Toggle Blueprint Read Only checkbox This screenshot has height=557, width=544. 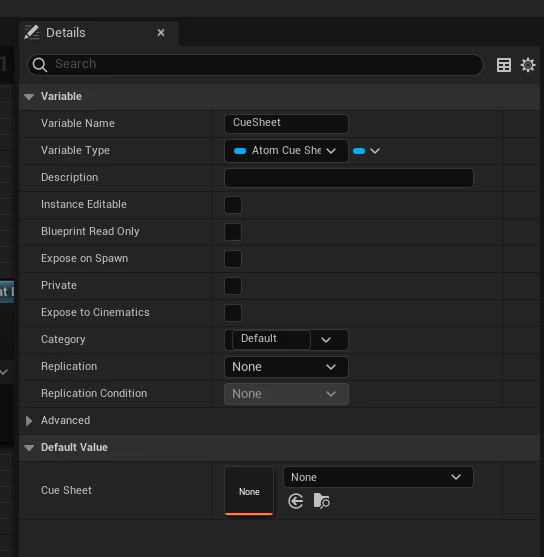[233, 232]
